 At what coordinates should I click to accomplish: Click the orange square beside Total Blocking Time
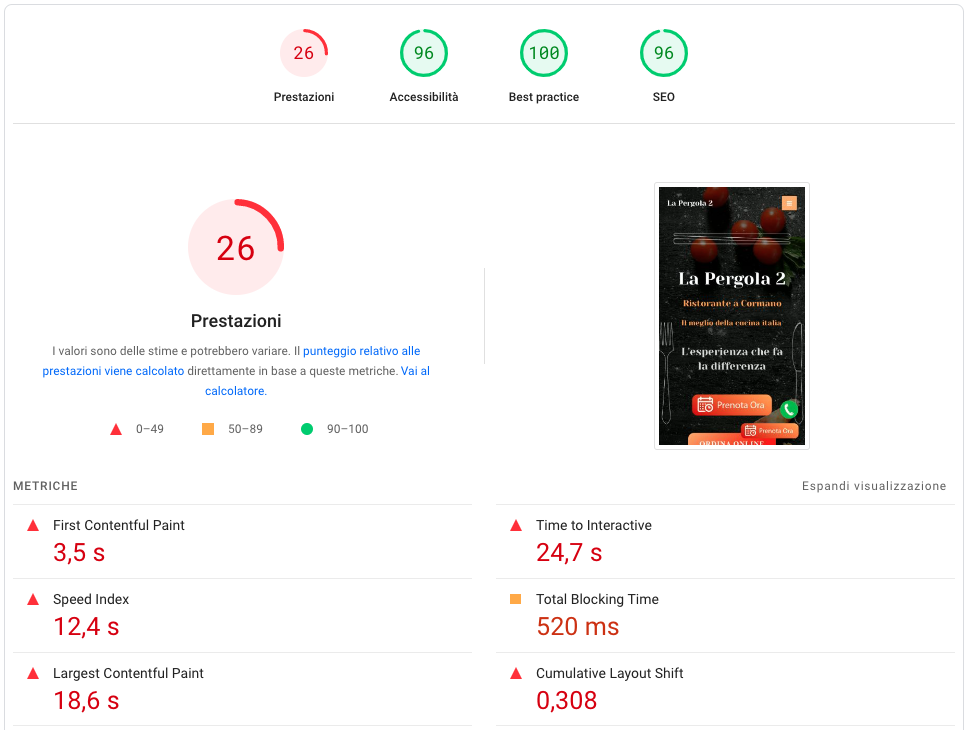[515, 599]
